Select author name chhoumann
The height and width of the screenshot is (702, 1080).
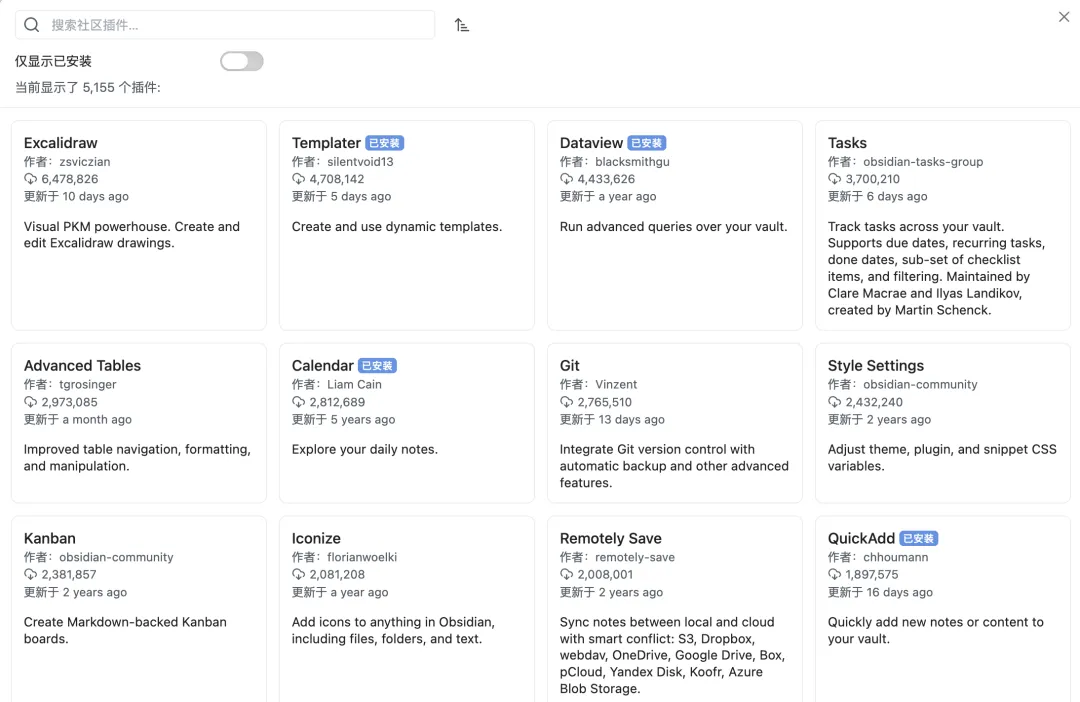click(x=895, y=557)
